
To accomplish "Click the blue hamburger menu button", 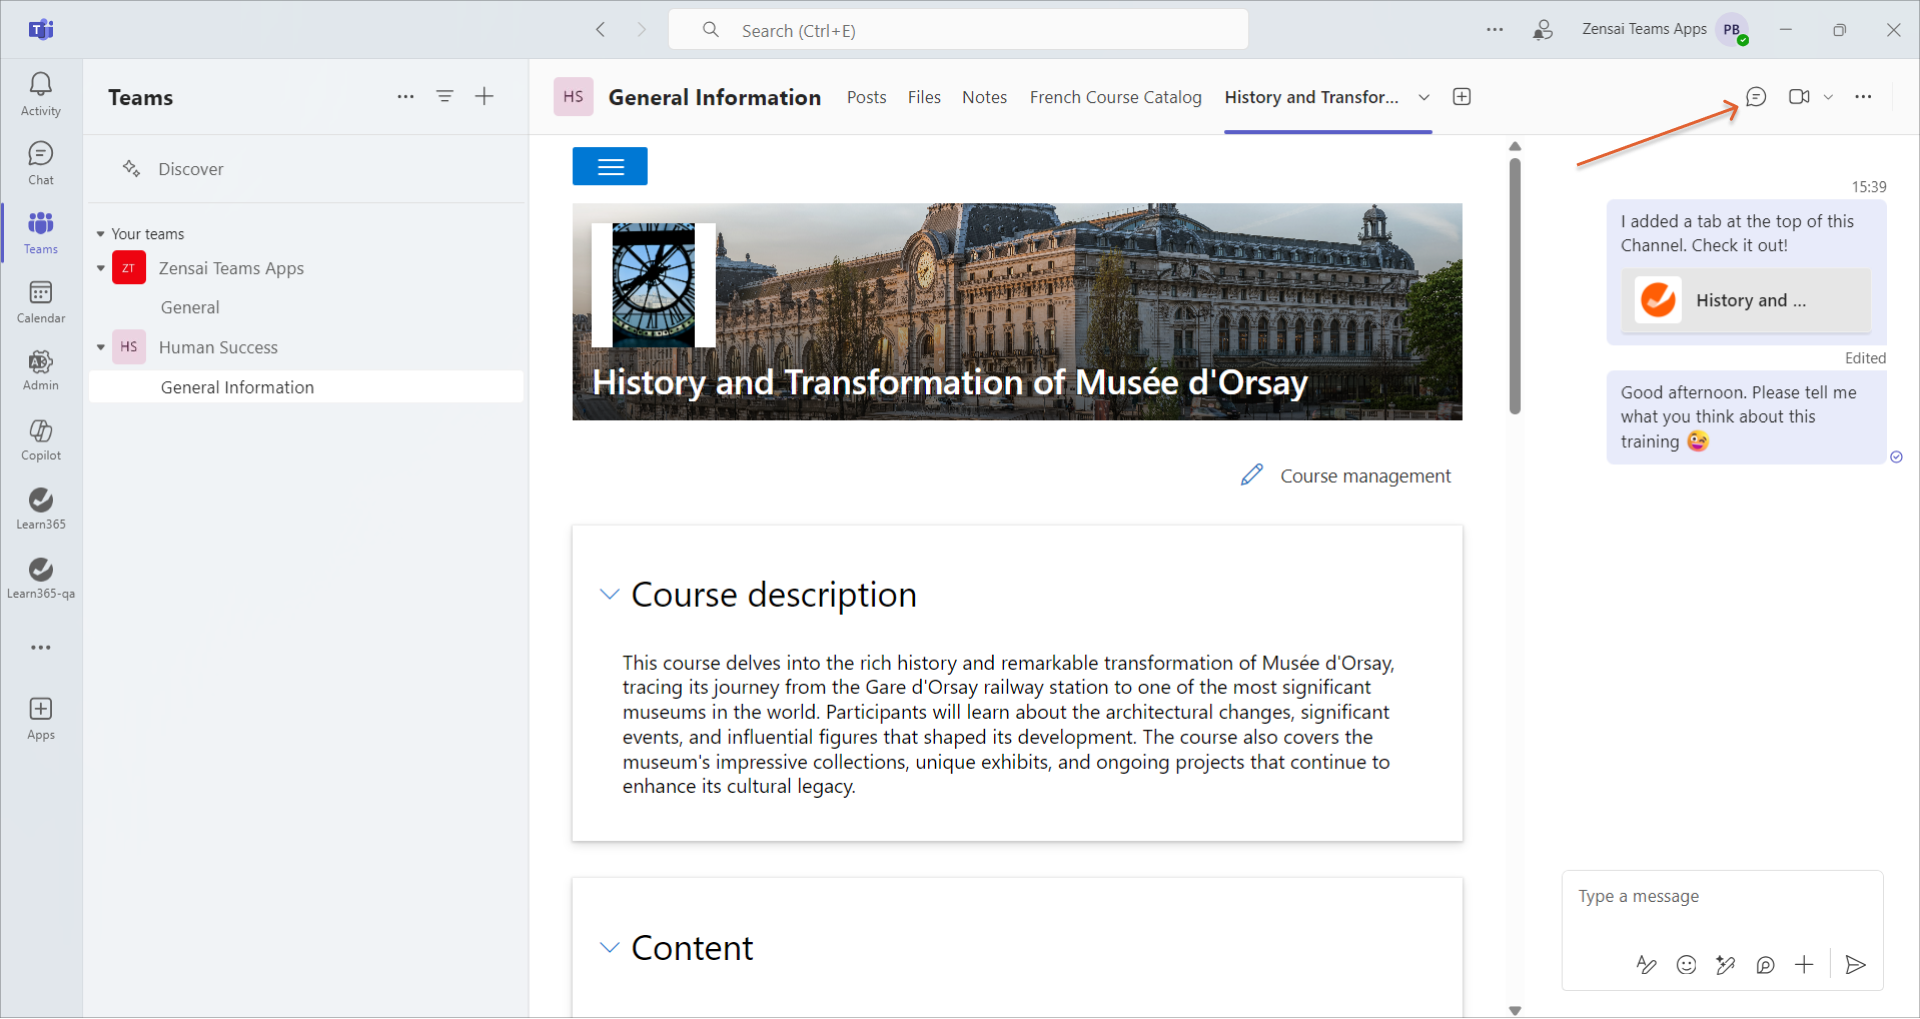I will pyautogui.click(x=609, y=167).
